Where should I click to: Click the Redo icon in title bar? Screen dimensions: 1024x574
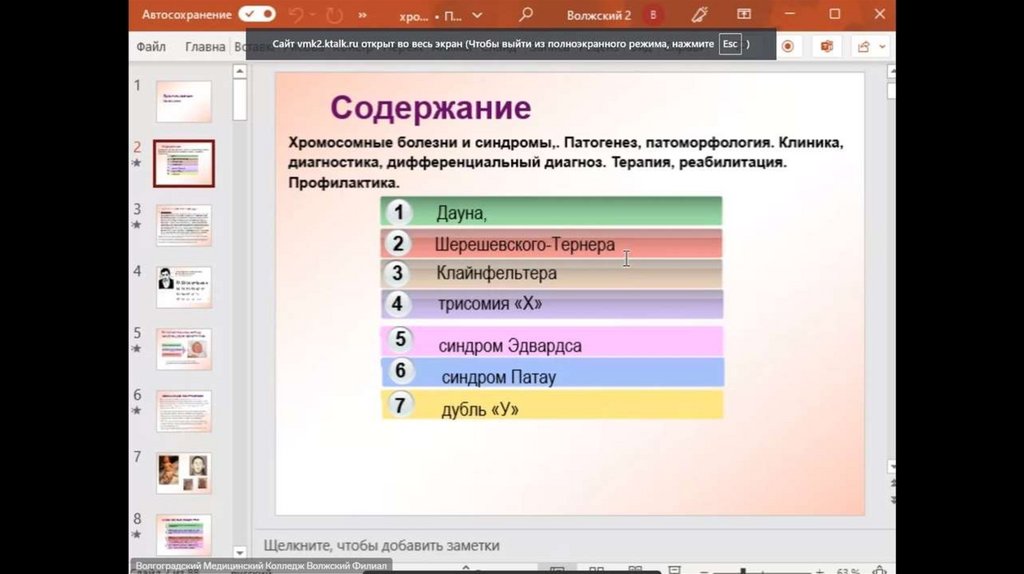[333, 15]
